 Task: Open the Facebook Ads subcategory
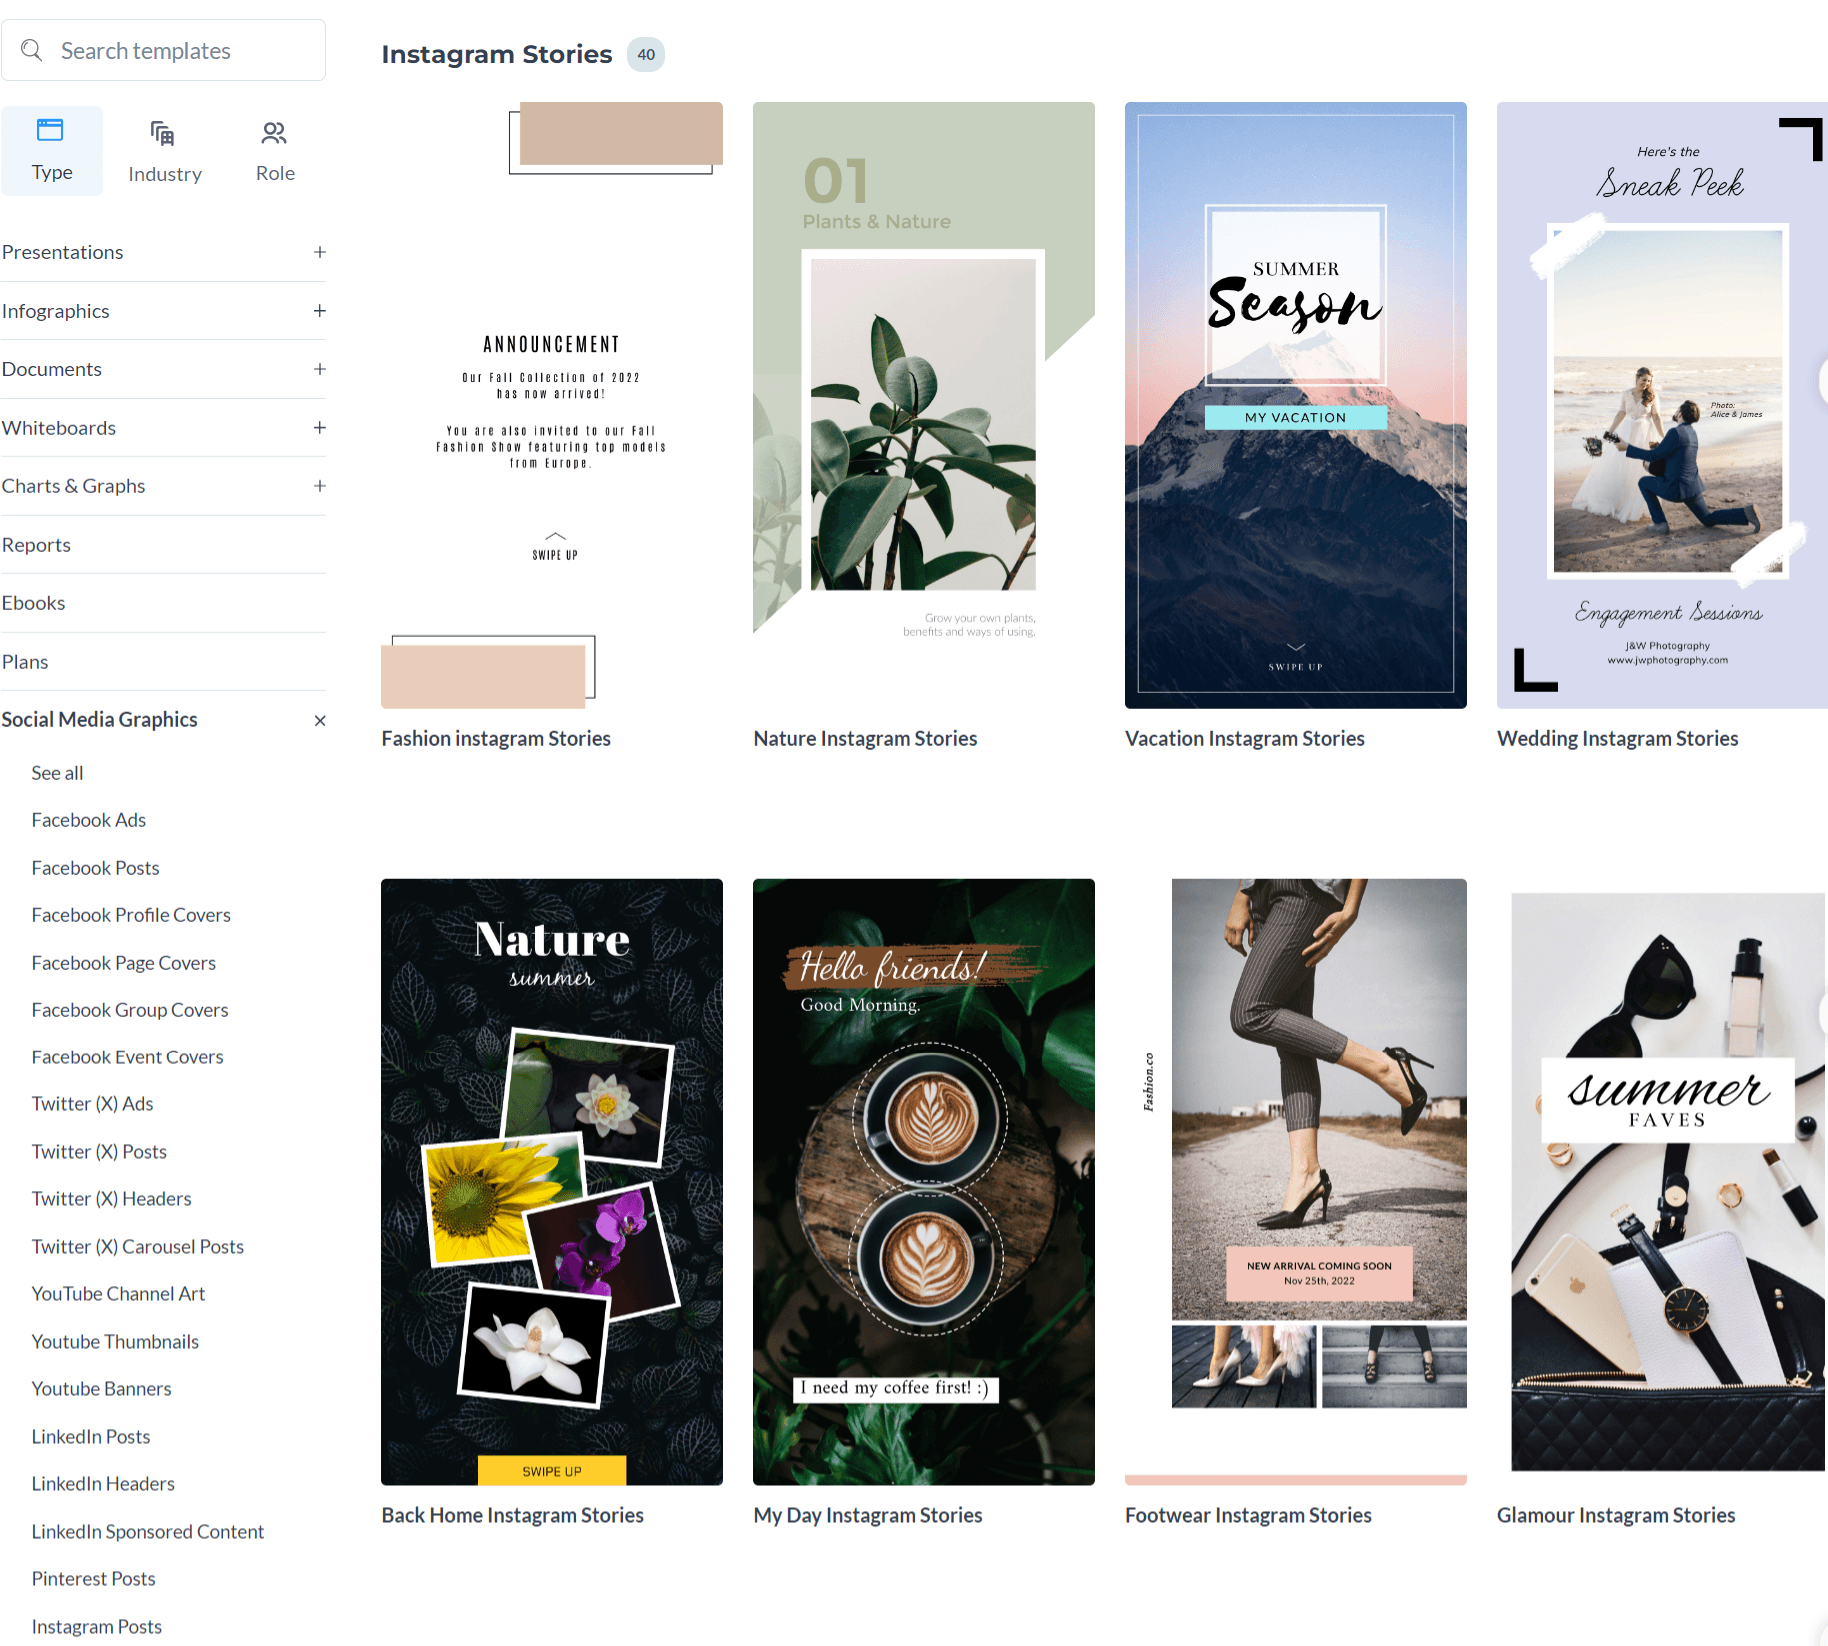88,820
